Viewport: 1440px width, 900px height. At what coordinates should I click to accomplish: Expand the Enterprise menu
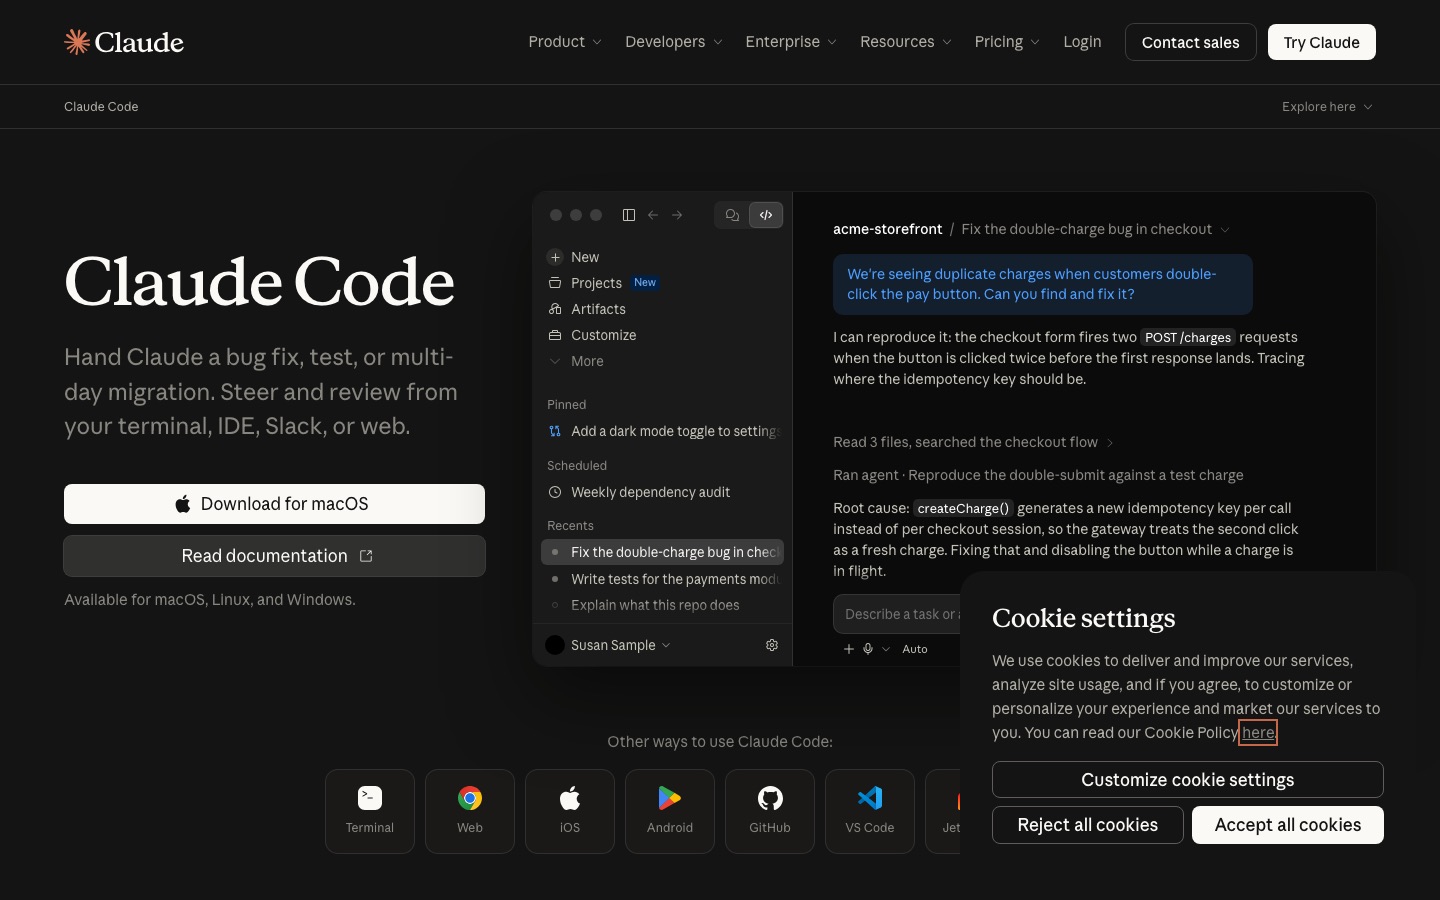[791, 42]
